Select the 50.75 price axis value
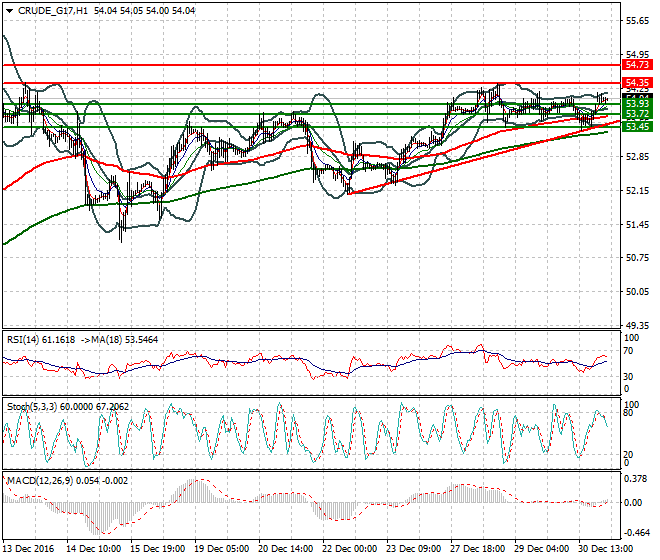 pyautogui.click(x=637, y=258)
